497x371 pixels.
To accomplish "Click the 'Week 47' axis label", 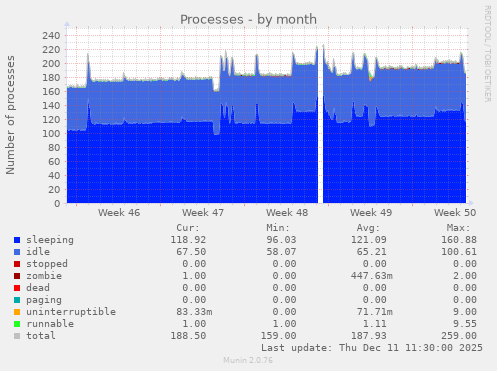I will 203,213.
